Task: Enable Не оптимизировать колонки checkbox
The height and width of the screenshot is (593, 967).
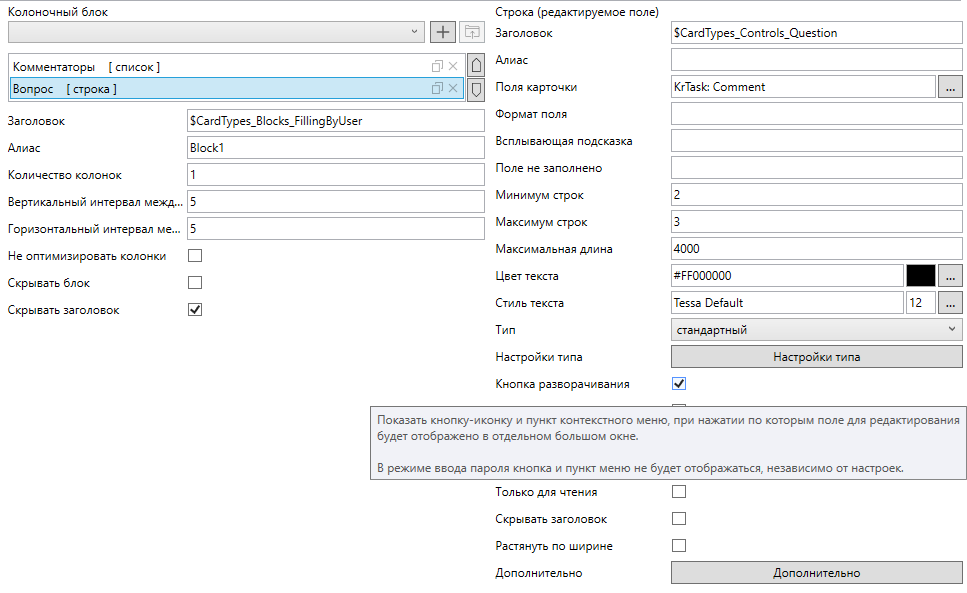Action: 195,256
